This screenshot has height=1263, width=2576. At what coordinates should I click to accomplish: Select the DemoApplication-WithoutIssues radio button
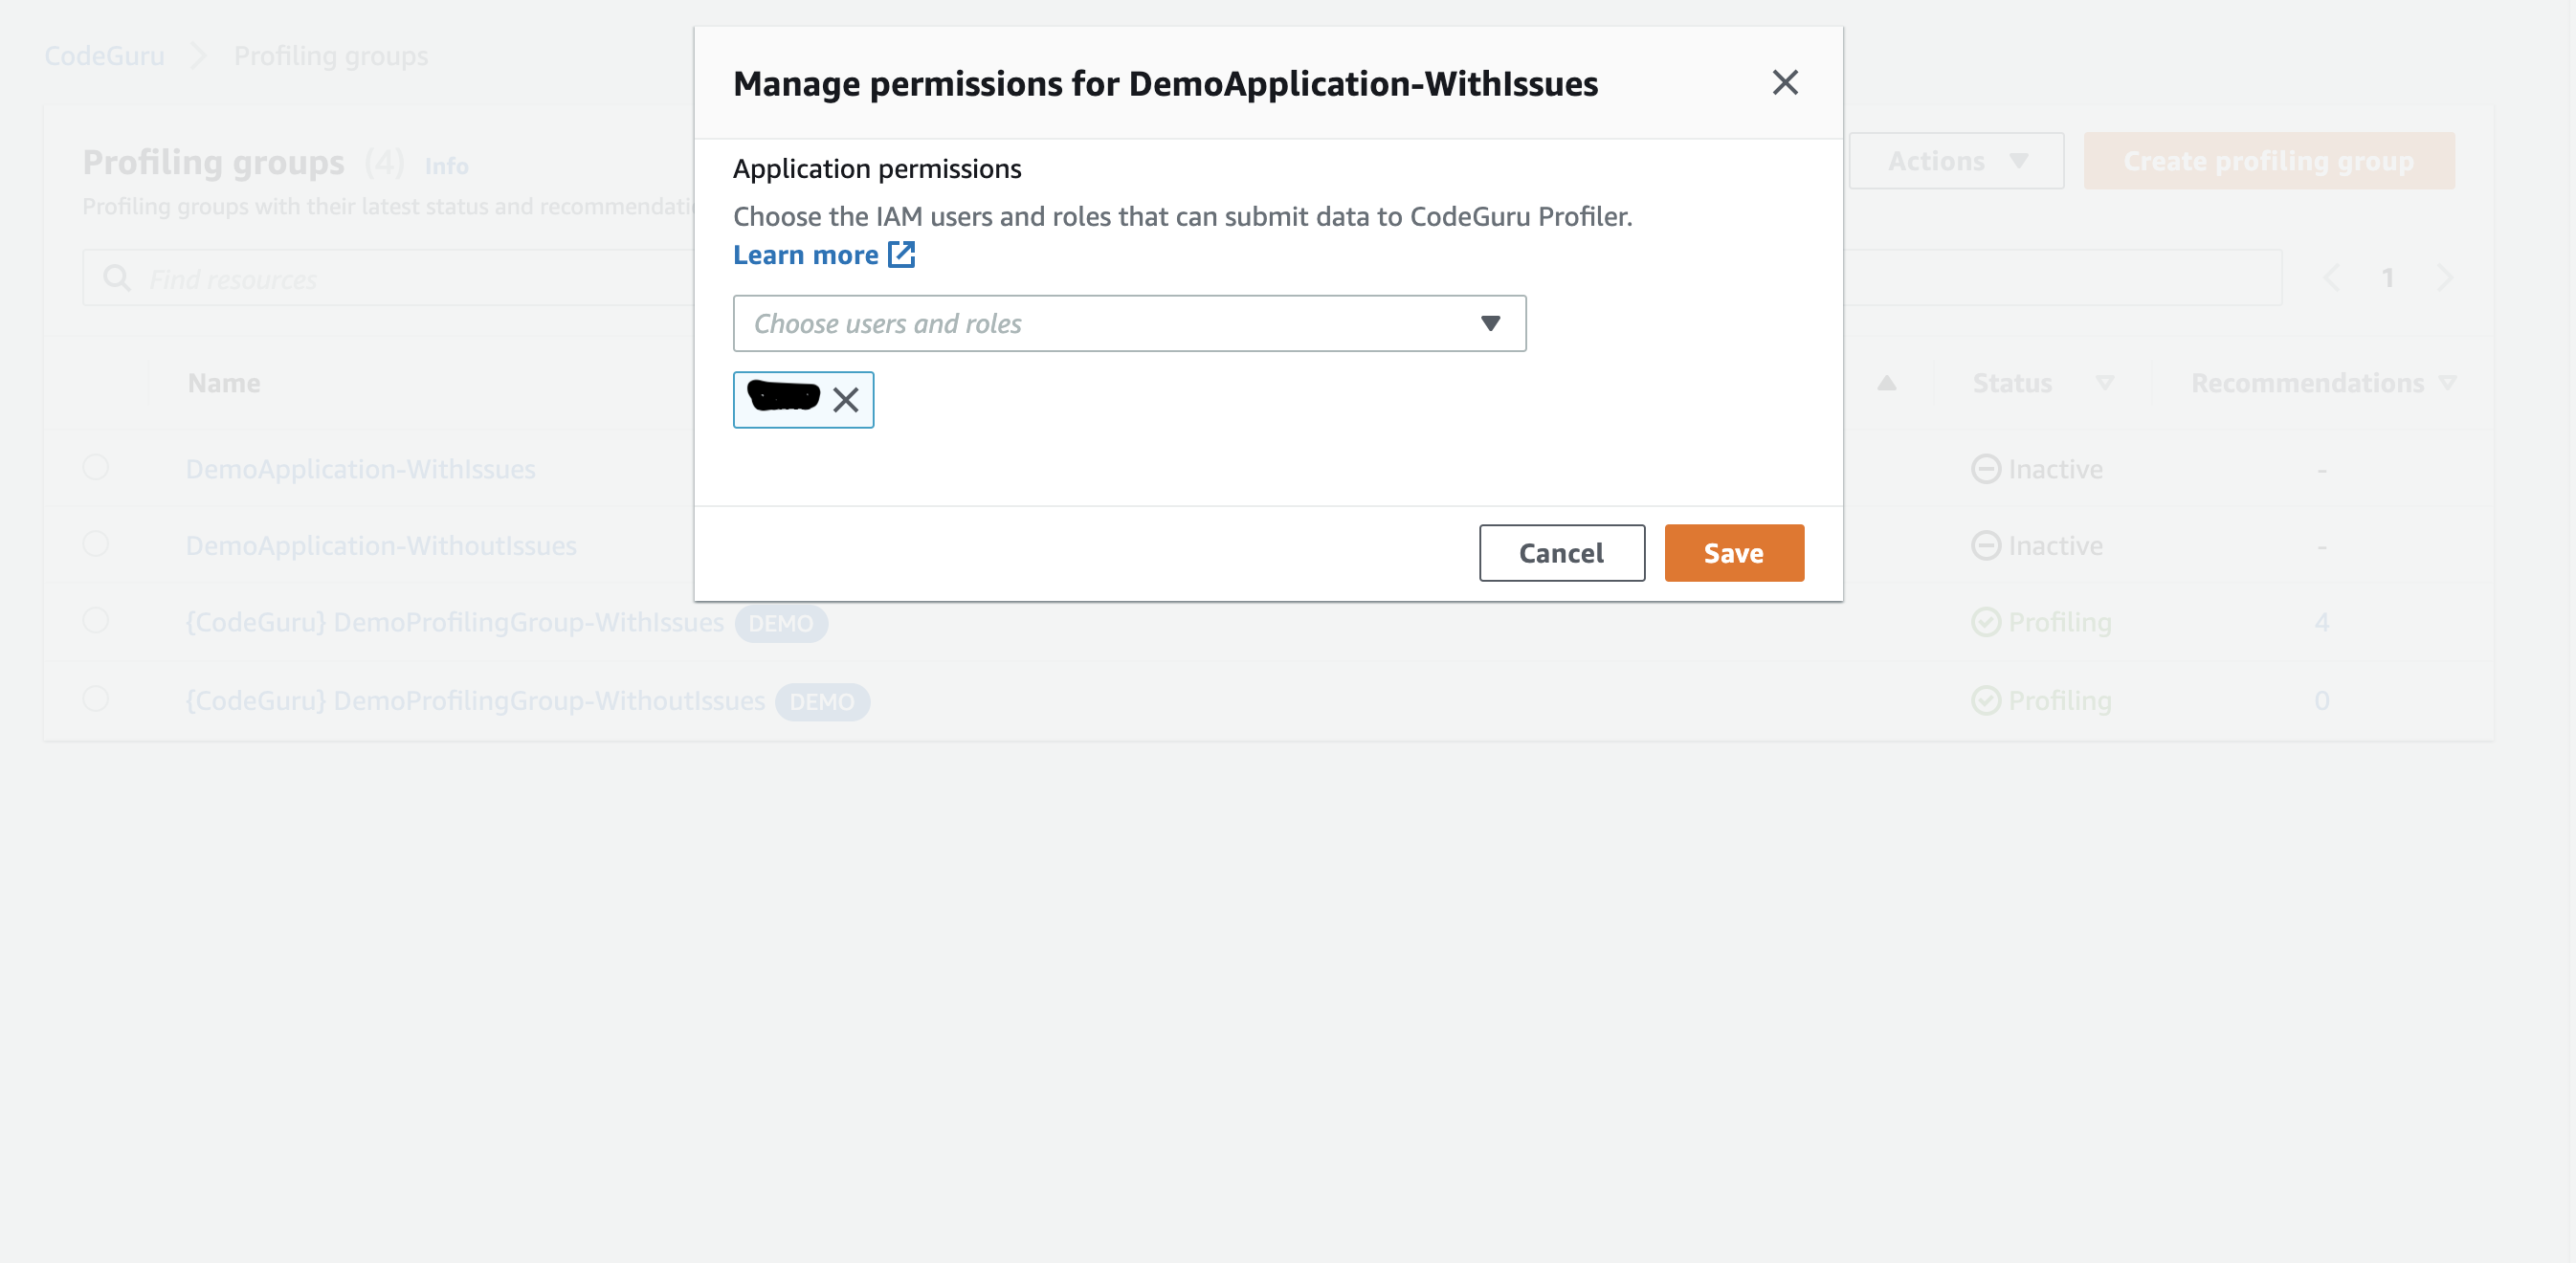click(96, 544)
